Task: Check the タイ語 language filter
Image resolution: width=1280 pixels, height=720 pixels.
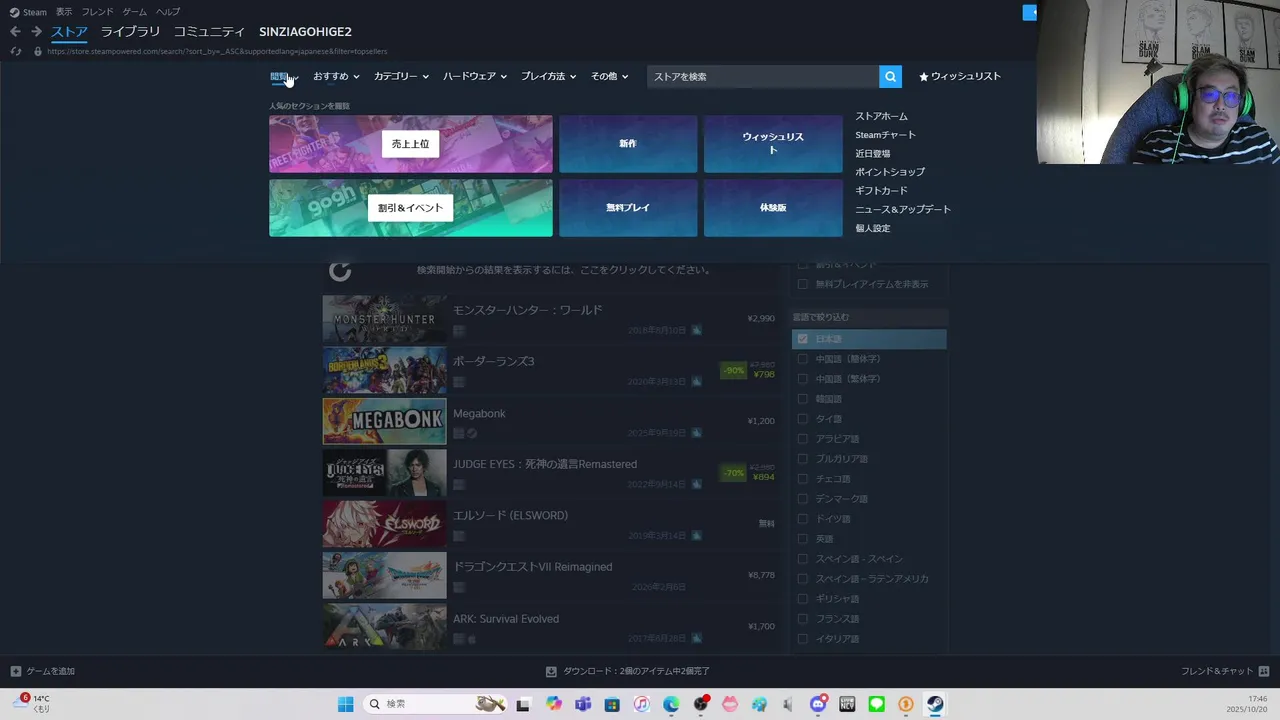Action: tap(802, 419)
